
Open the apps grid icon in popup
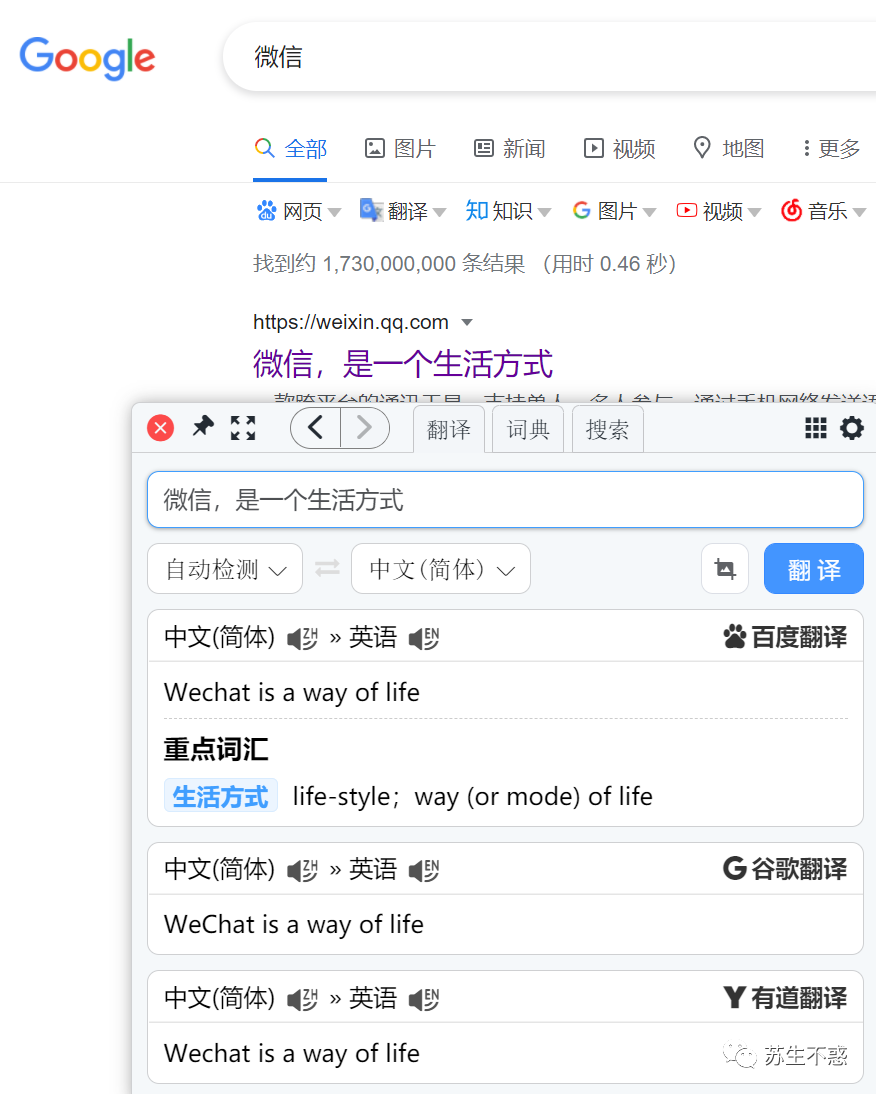point(815,428)
